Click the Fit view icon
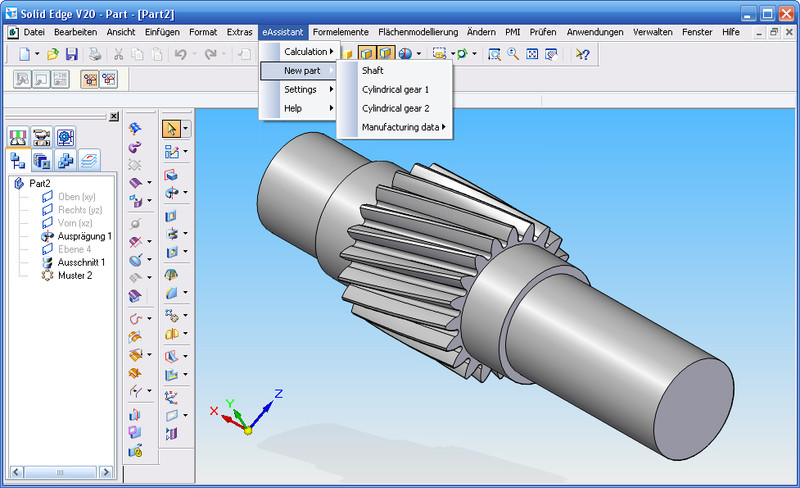The image size is (800, 488). 532,53
